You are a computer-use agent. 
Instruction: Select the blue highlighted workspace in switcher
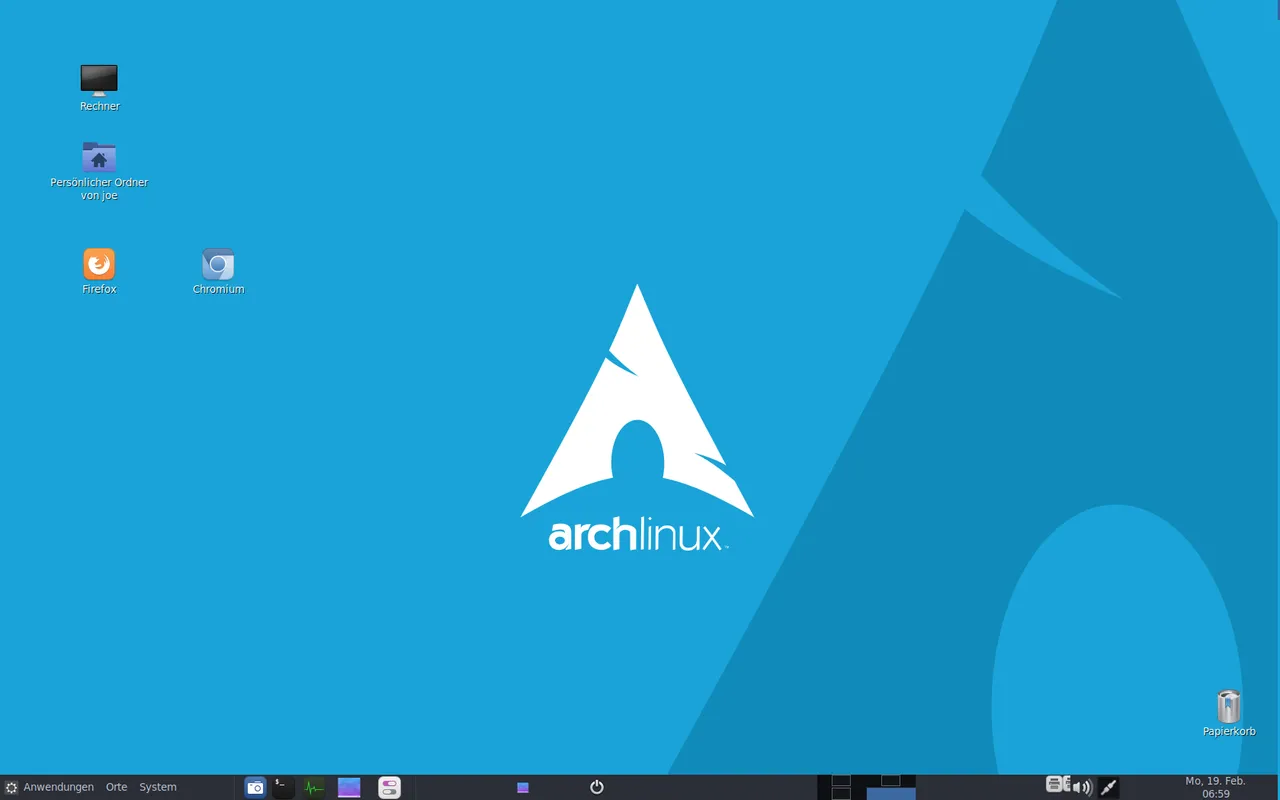[891, 794]
